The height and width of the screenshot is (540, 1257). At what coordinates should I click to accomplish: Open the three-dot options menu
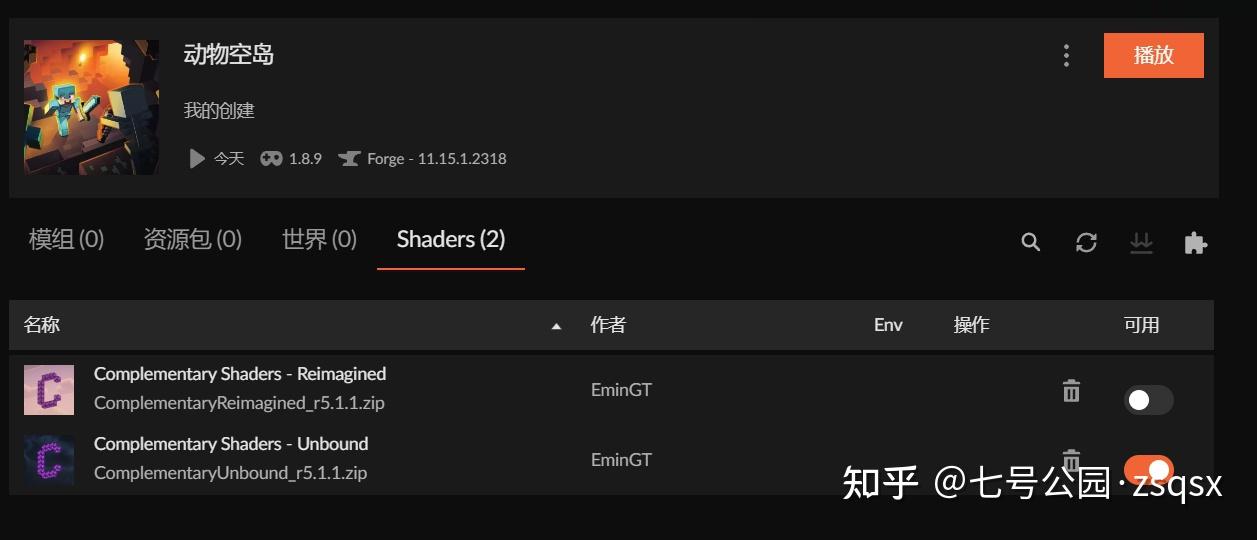[1066, 56]
